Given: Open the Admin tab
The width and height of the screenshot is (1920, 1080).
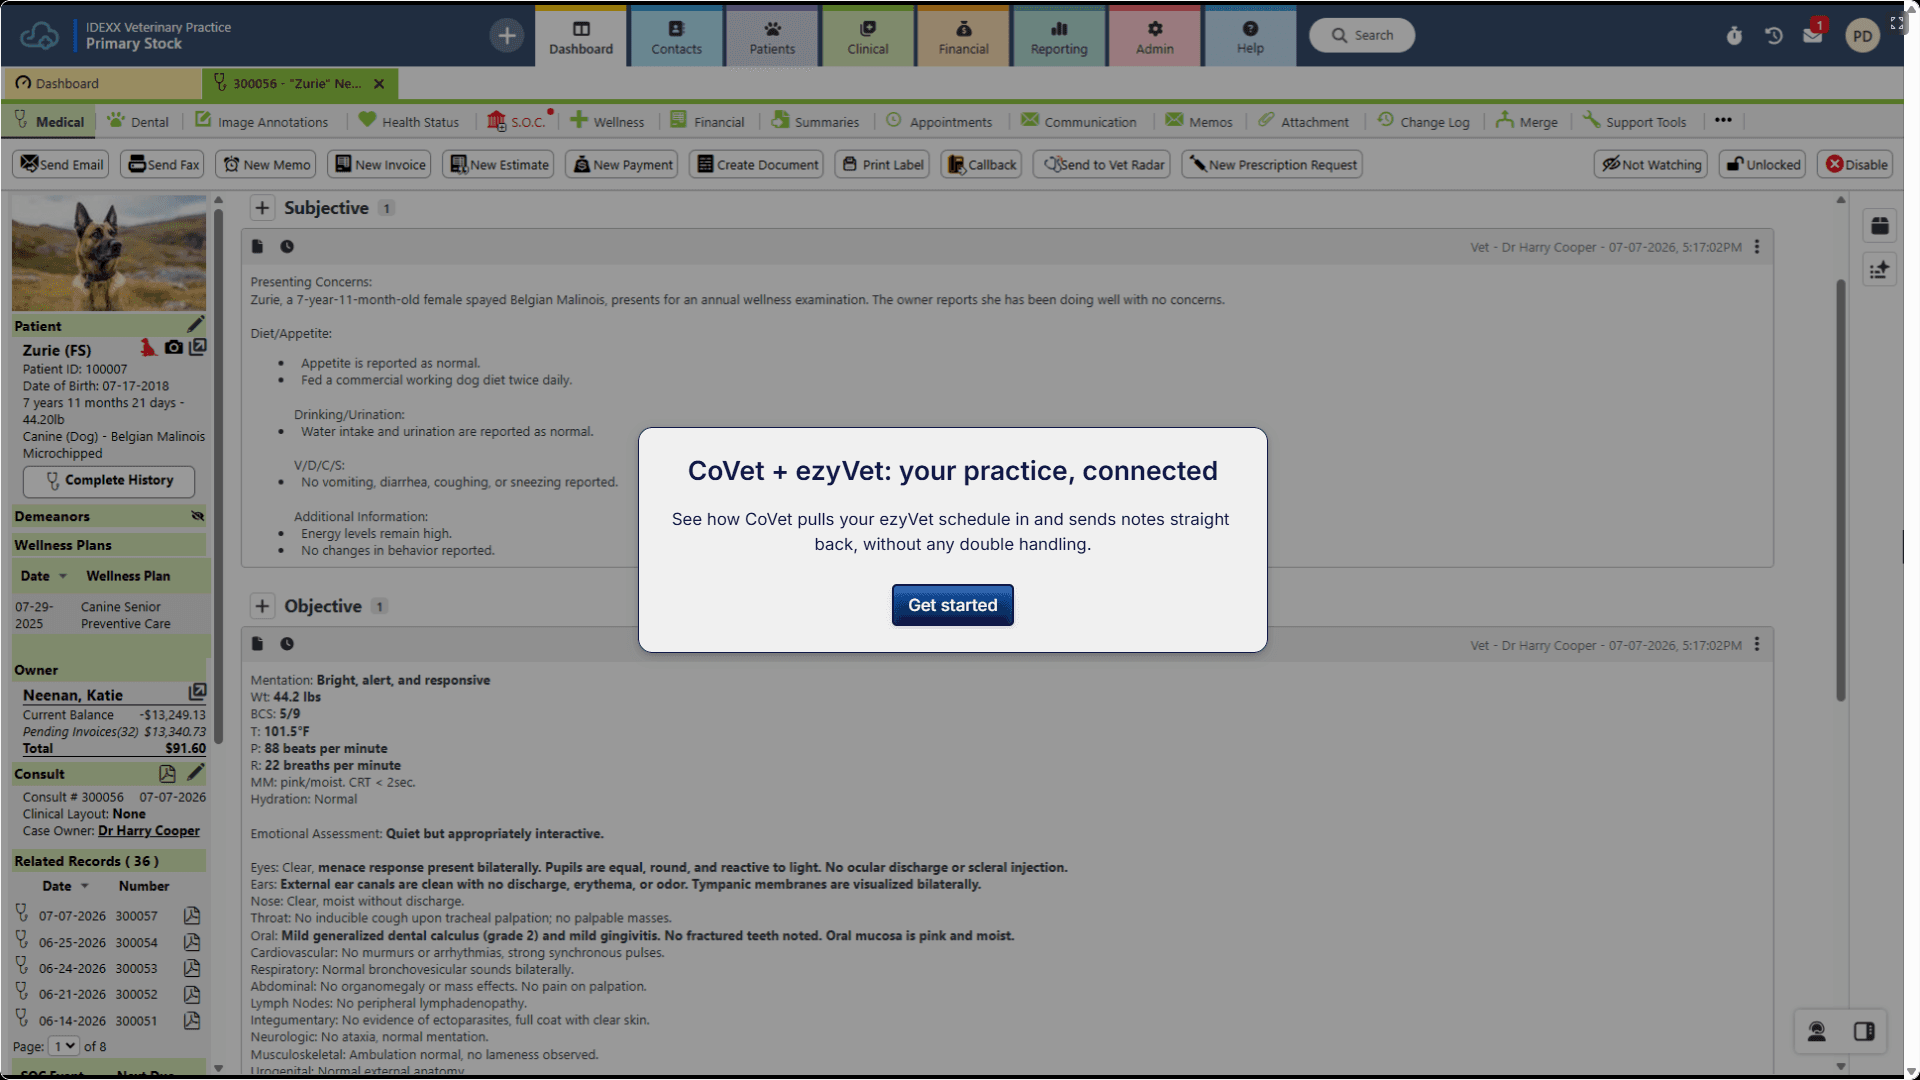Looking at the screenshot, I should (1155, 37).
